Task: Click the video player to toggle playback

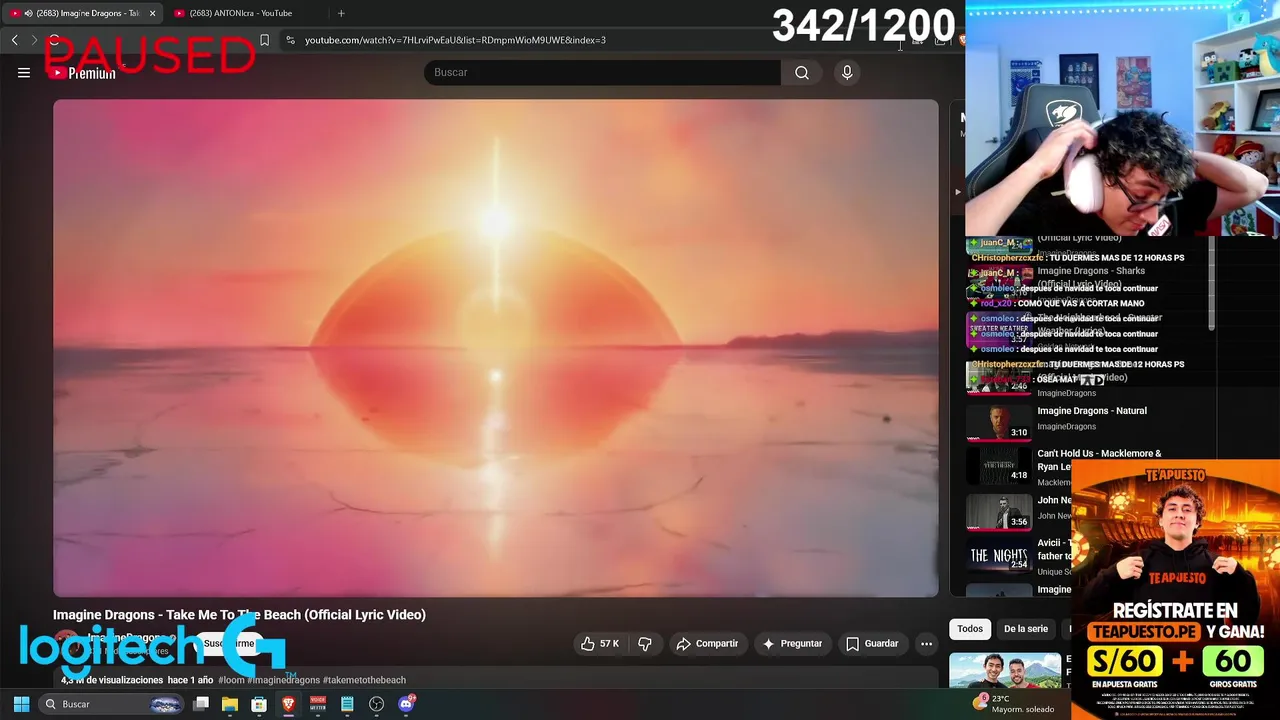Action: [496, 348]
